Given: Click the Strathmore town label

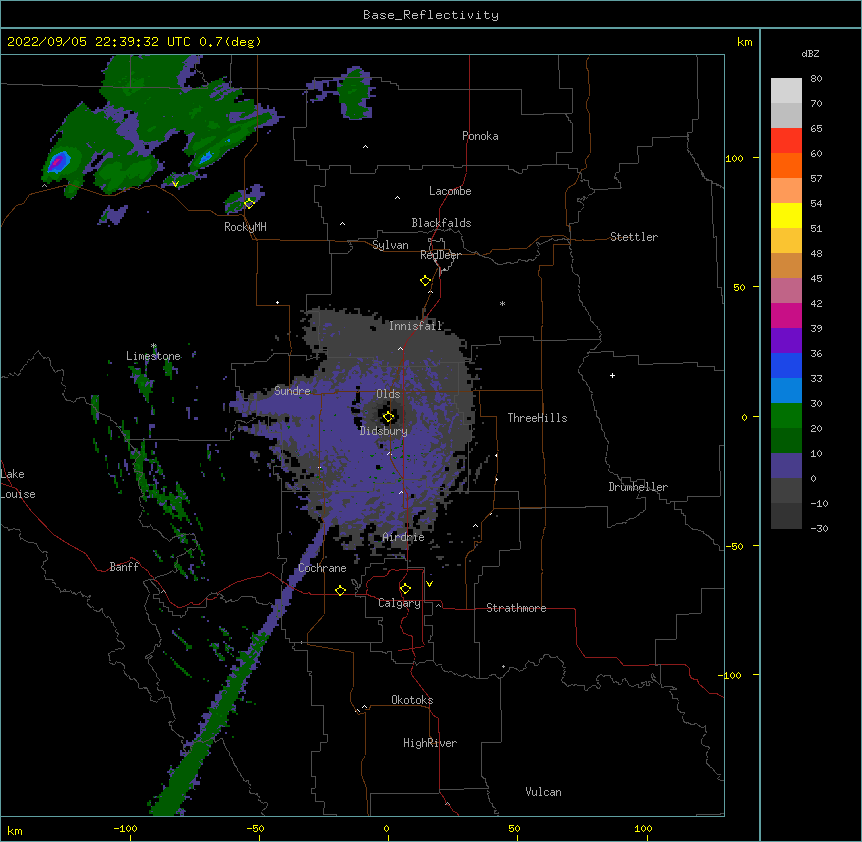Looking at the screenshot, I should pyautogui.click(x=516, y=608).
